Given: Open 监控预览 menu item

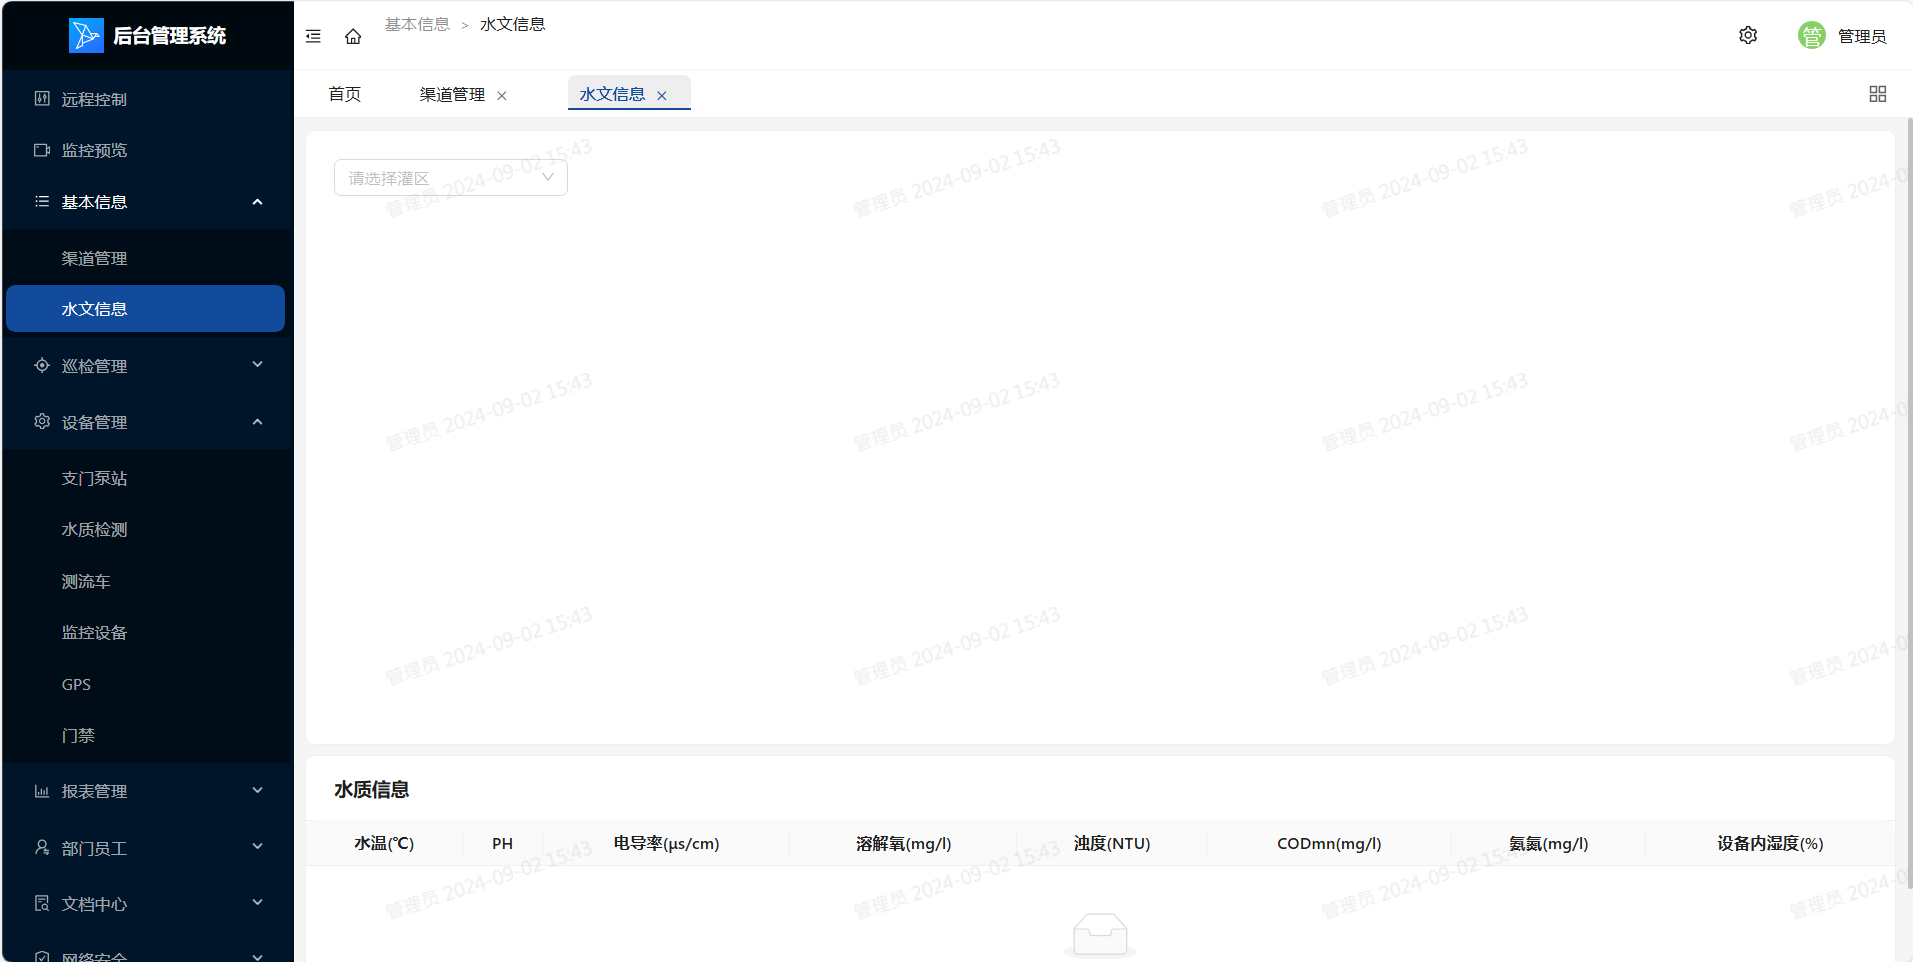Looking at the screenshot, I should (146, 150).
